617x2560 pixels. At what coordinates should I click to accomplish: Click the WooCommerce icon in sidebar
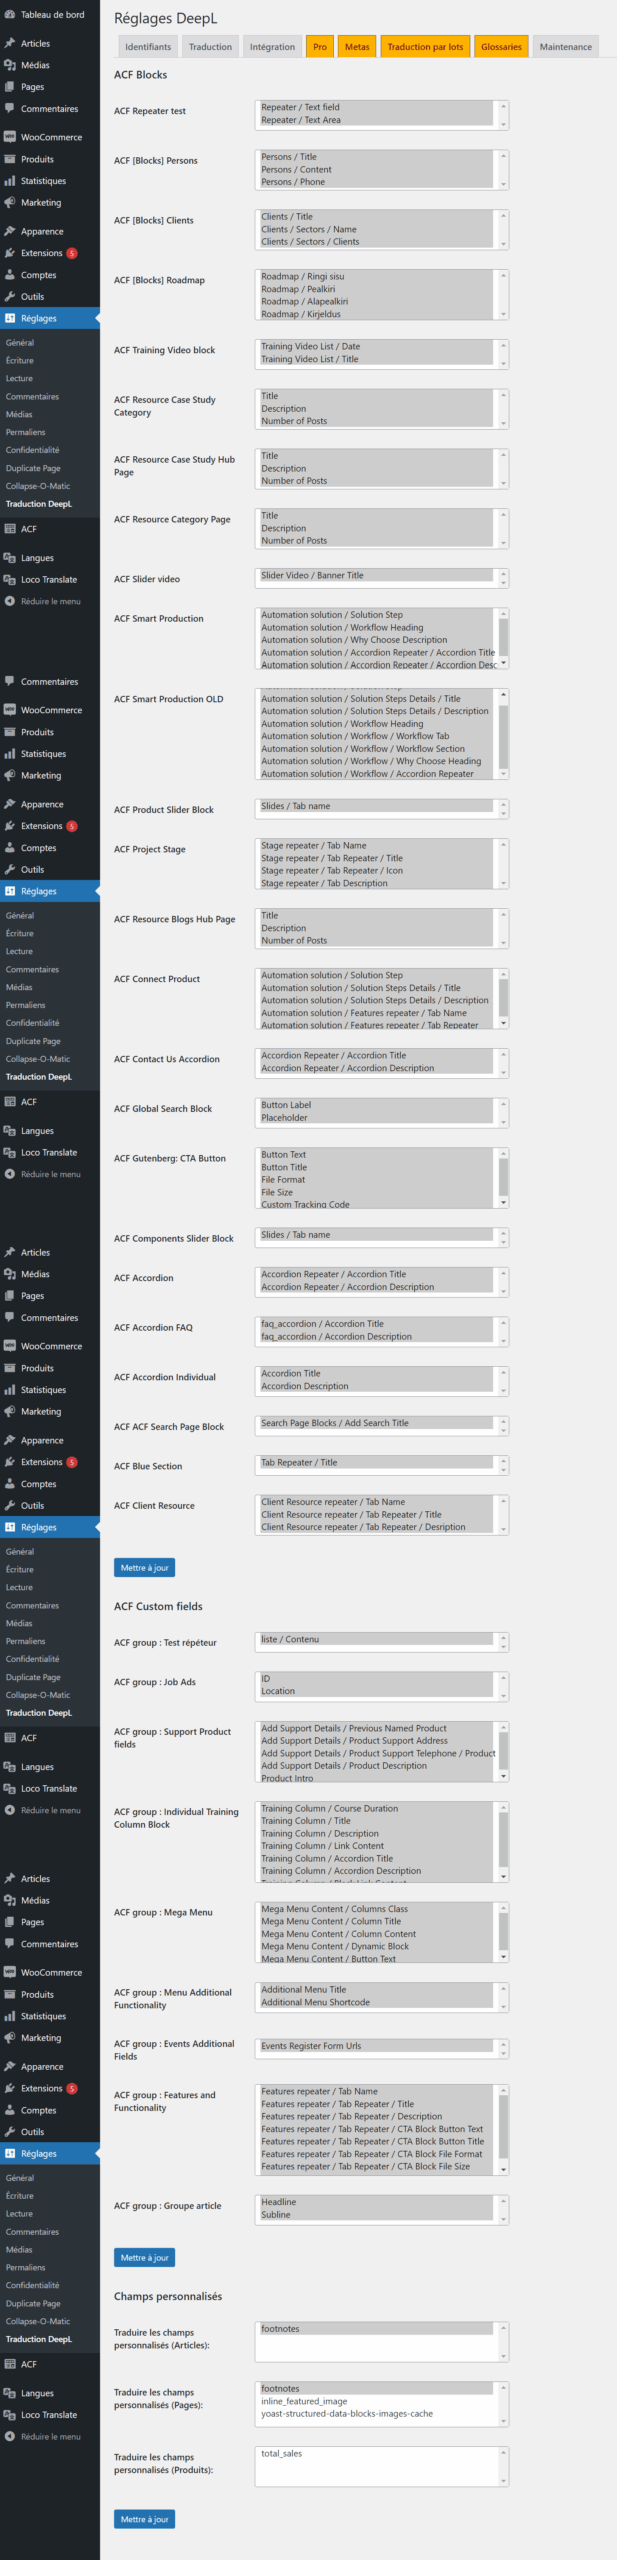[10, 137]
